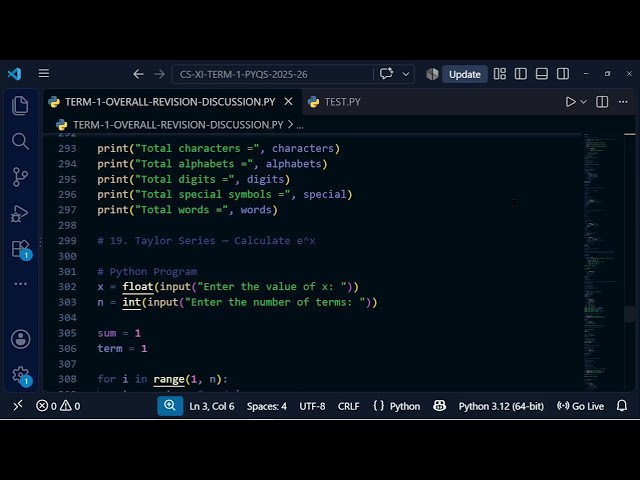Open the Extensions view

coord(21,249)
